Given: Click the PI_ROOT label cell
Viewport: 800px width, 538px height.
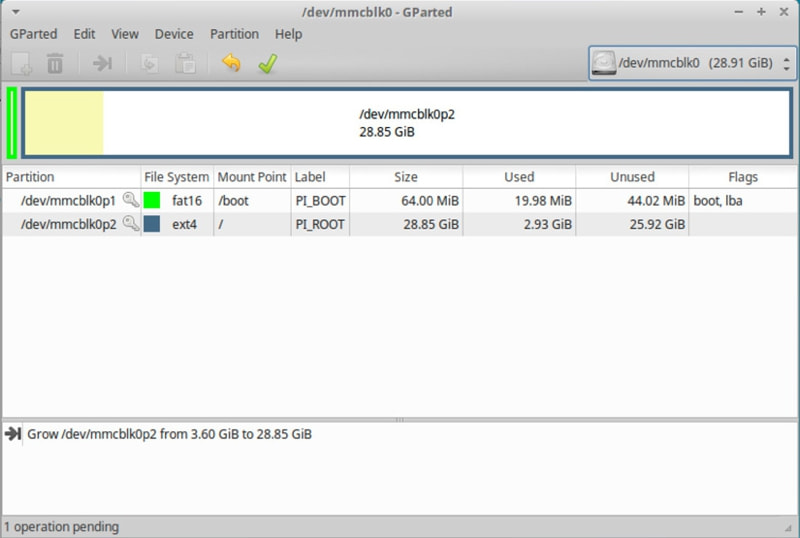Looking at the screenshot, I should [320, 224].
